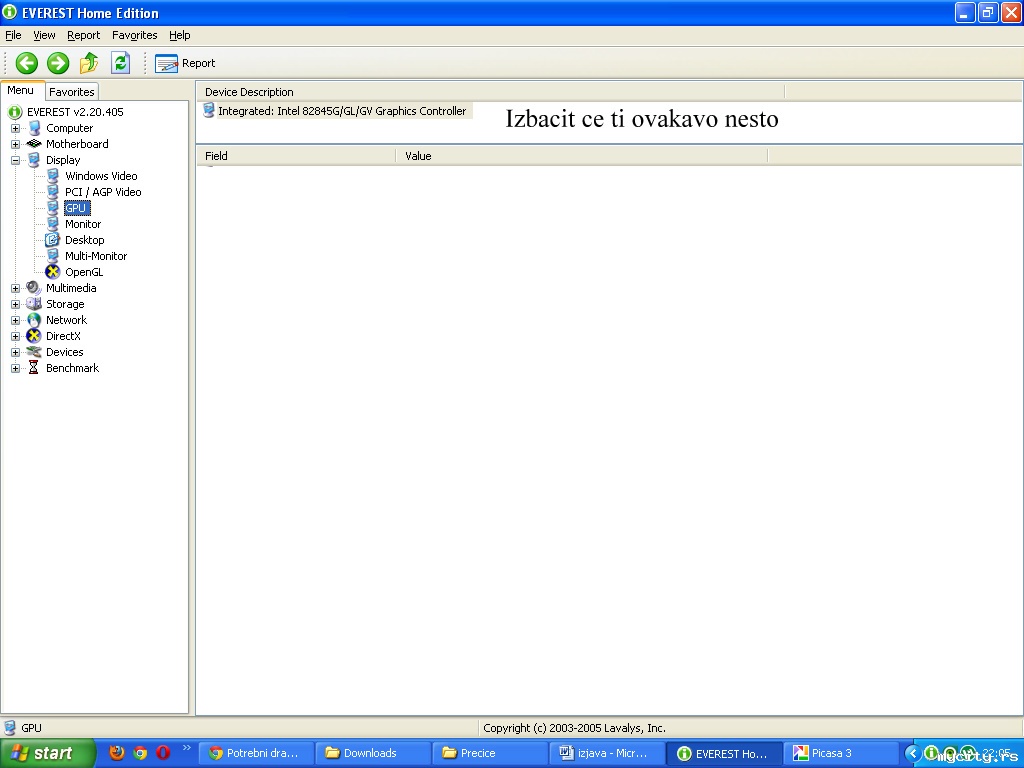The width and height of the screenshot is (1024, 768).
Task: Click the Storage drive icon in tree
Action: (x=33, y=304)
